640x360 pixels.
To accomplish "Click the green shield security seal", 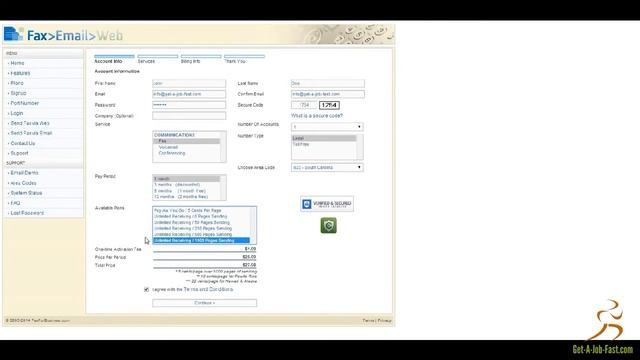I will pyautogui.click(x=329, y=225).
